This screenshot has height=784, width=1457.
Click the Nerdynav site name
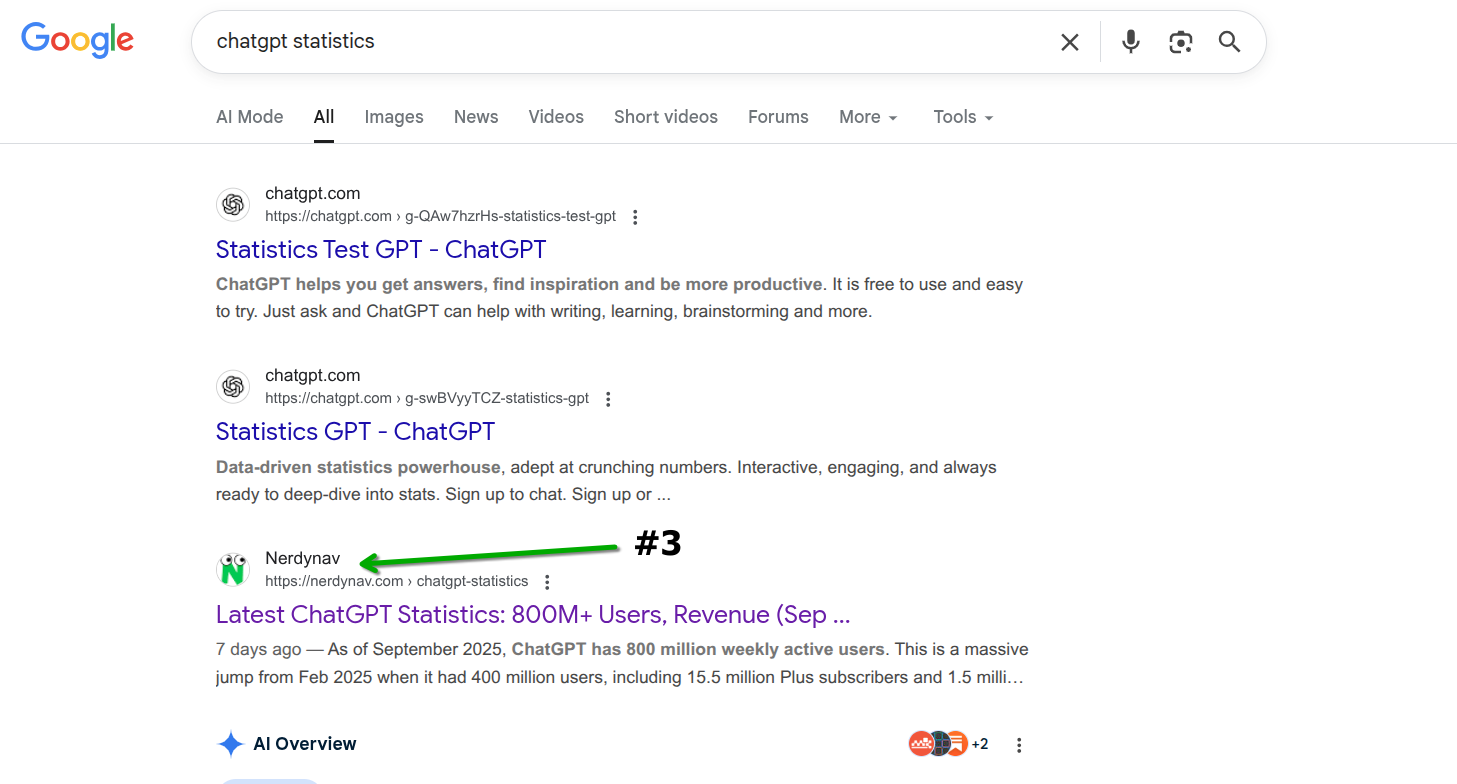pos(302,558)
